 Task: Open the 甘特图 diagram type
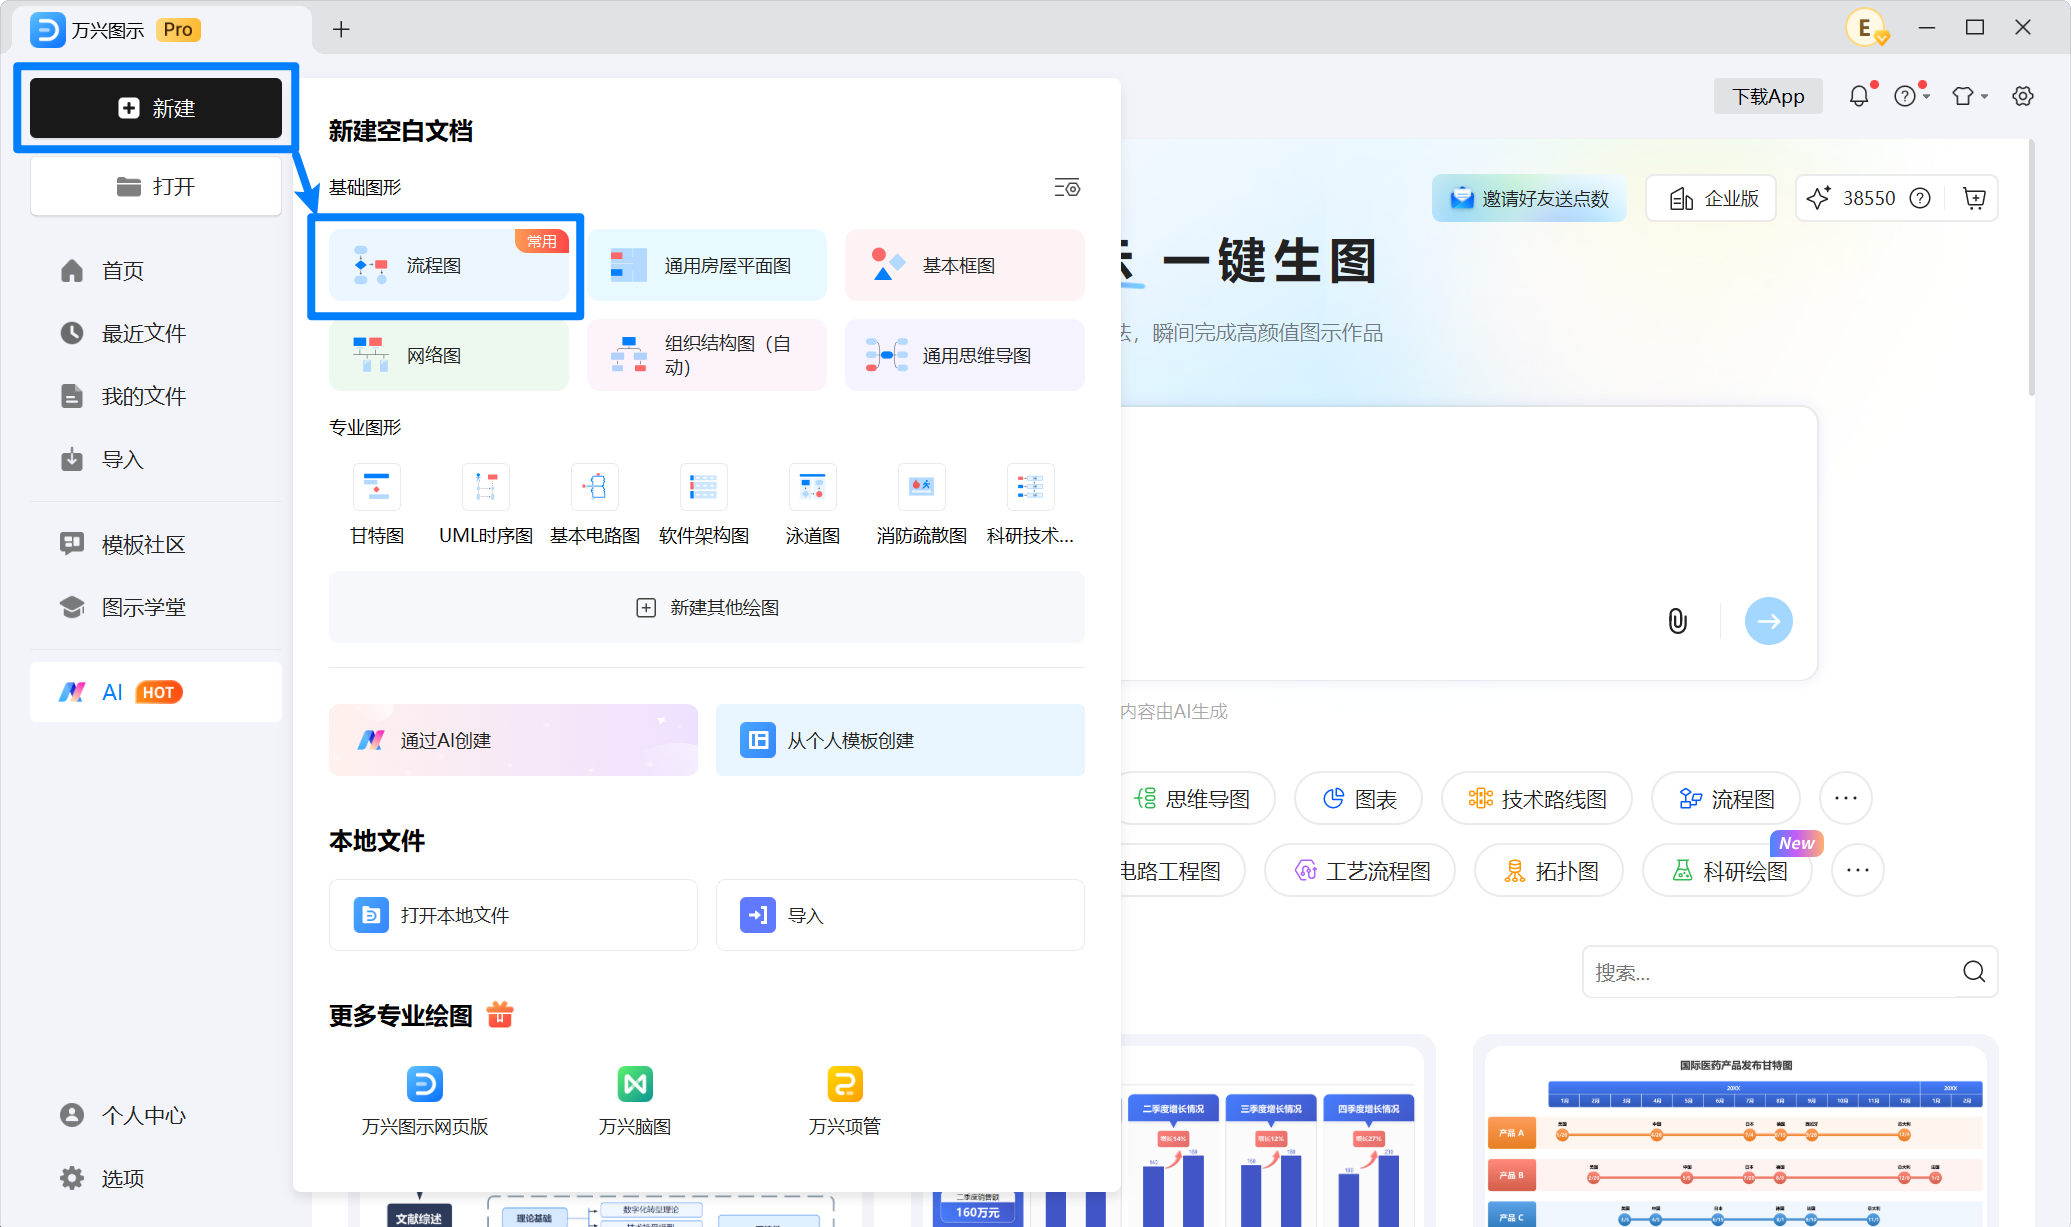[377, 505]
